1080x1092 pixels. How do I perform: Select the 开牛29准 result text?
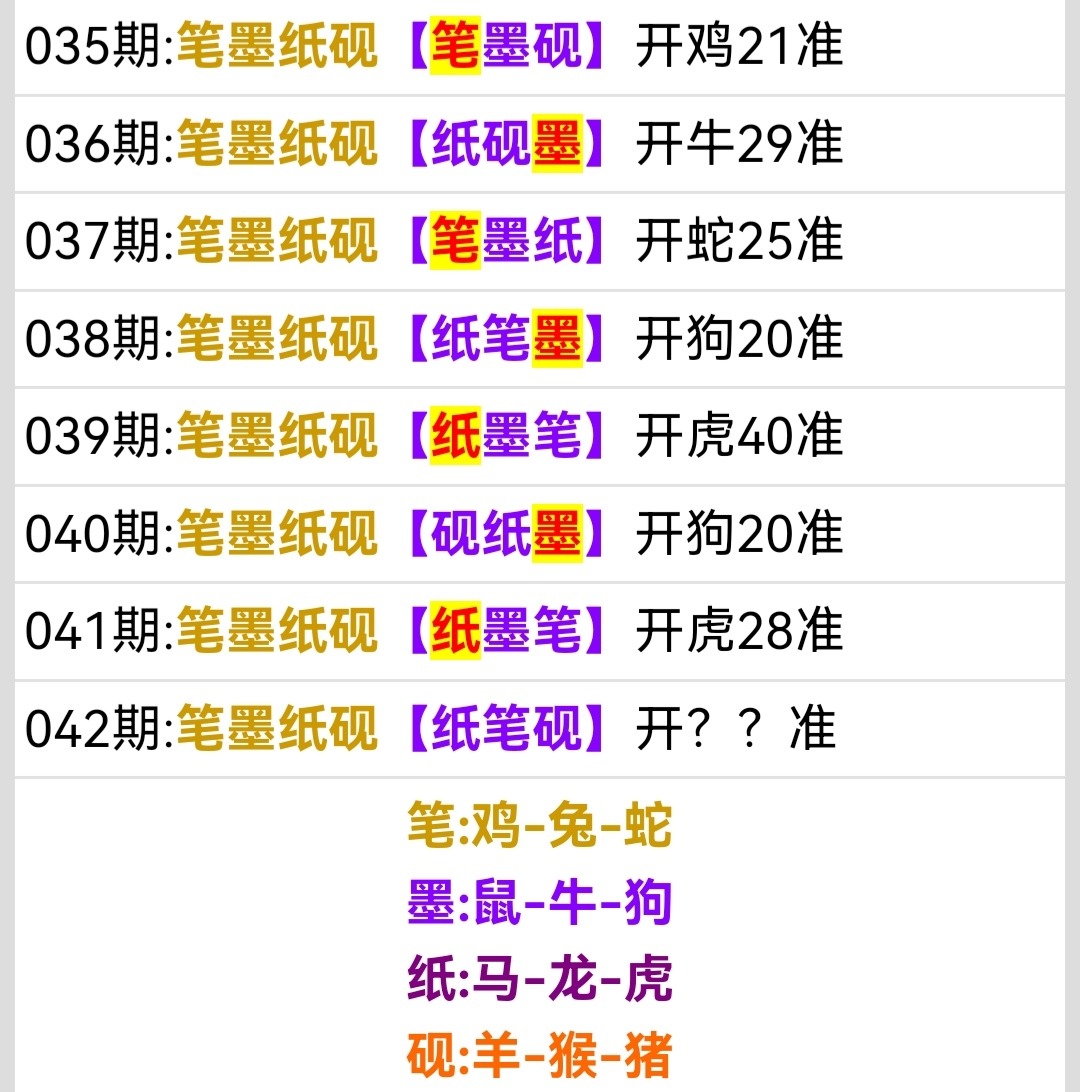739,144
